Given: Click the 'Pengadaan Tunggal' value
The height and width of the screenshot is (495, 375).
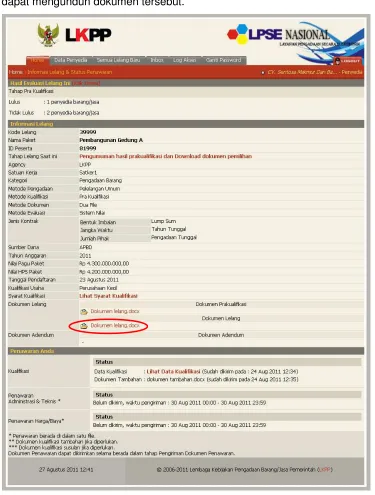Looking at the screenshot, I should [174, 237].
